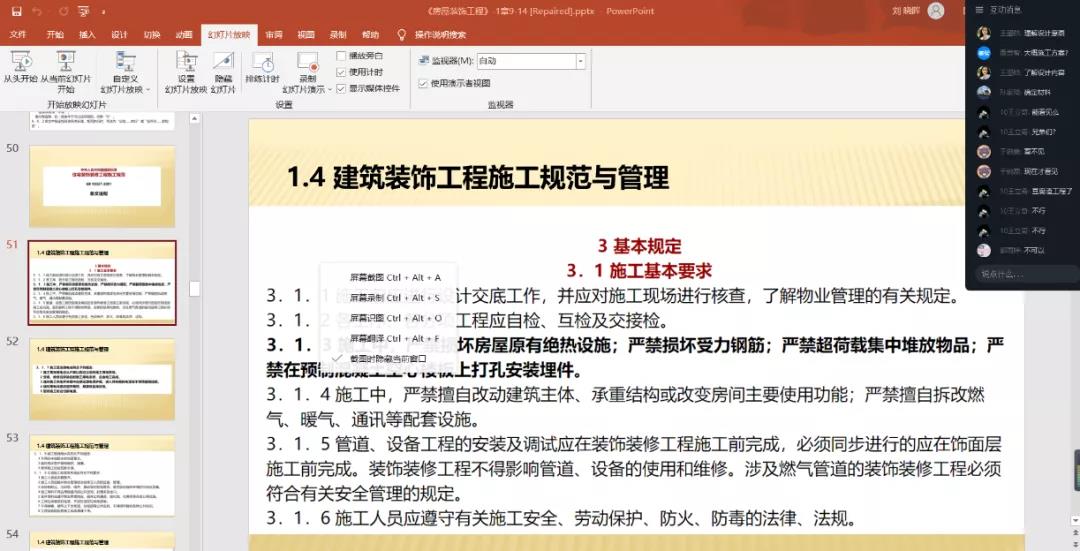The width and height of the screenshot is (1080, 551).
Task: Uncheck the 使用计时 checkbox
Action: (x=342, y=72)
